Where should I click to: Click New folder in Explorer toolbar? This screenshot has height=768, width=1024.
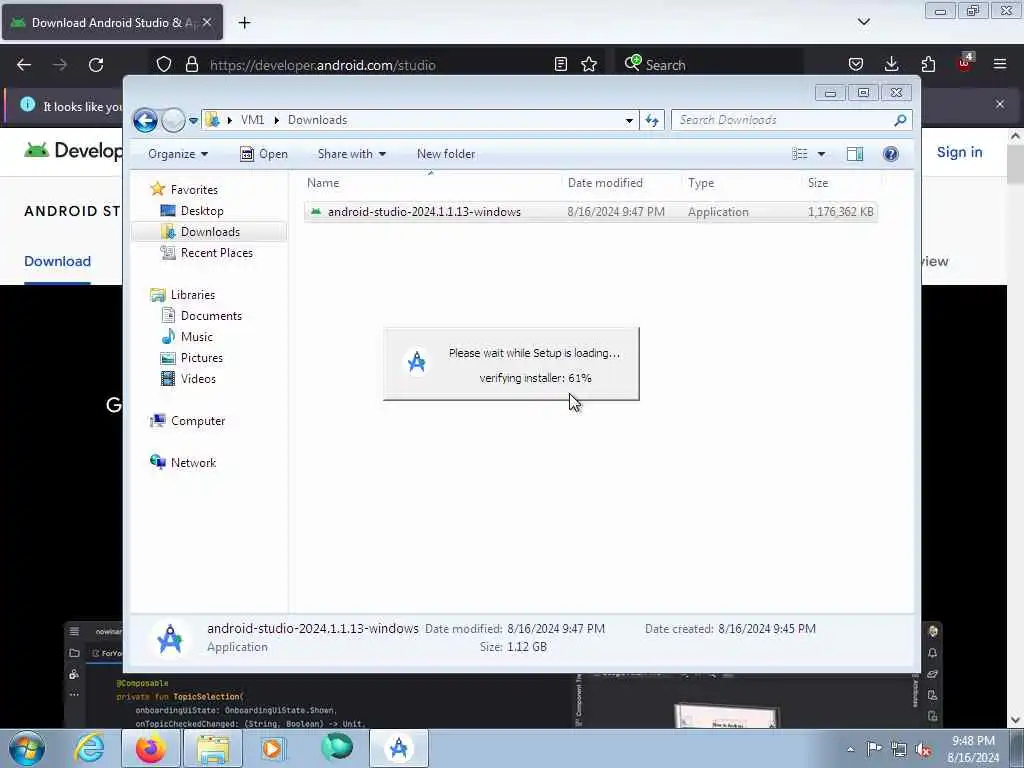click(446, 154)
